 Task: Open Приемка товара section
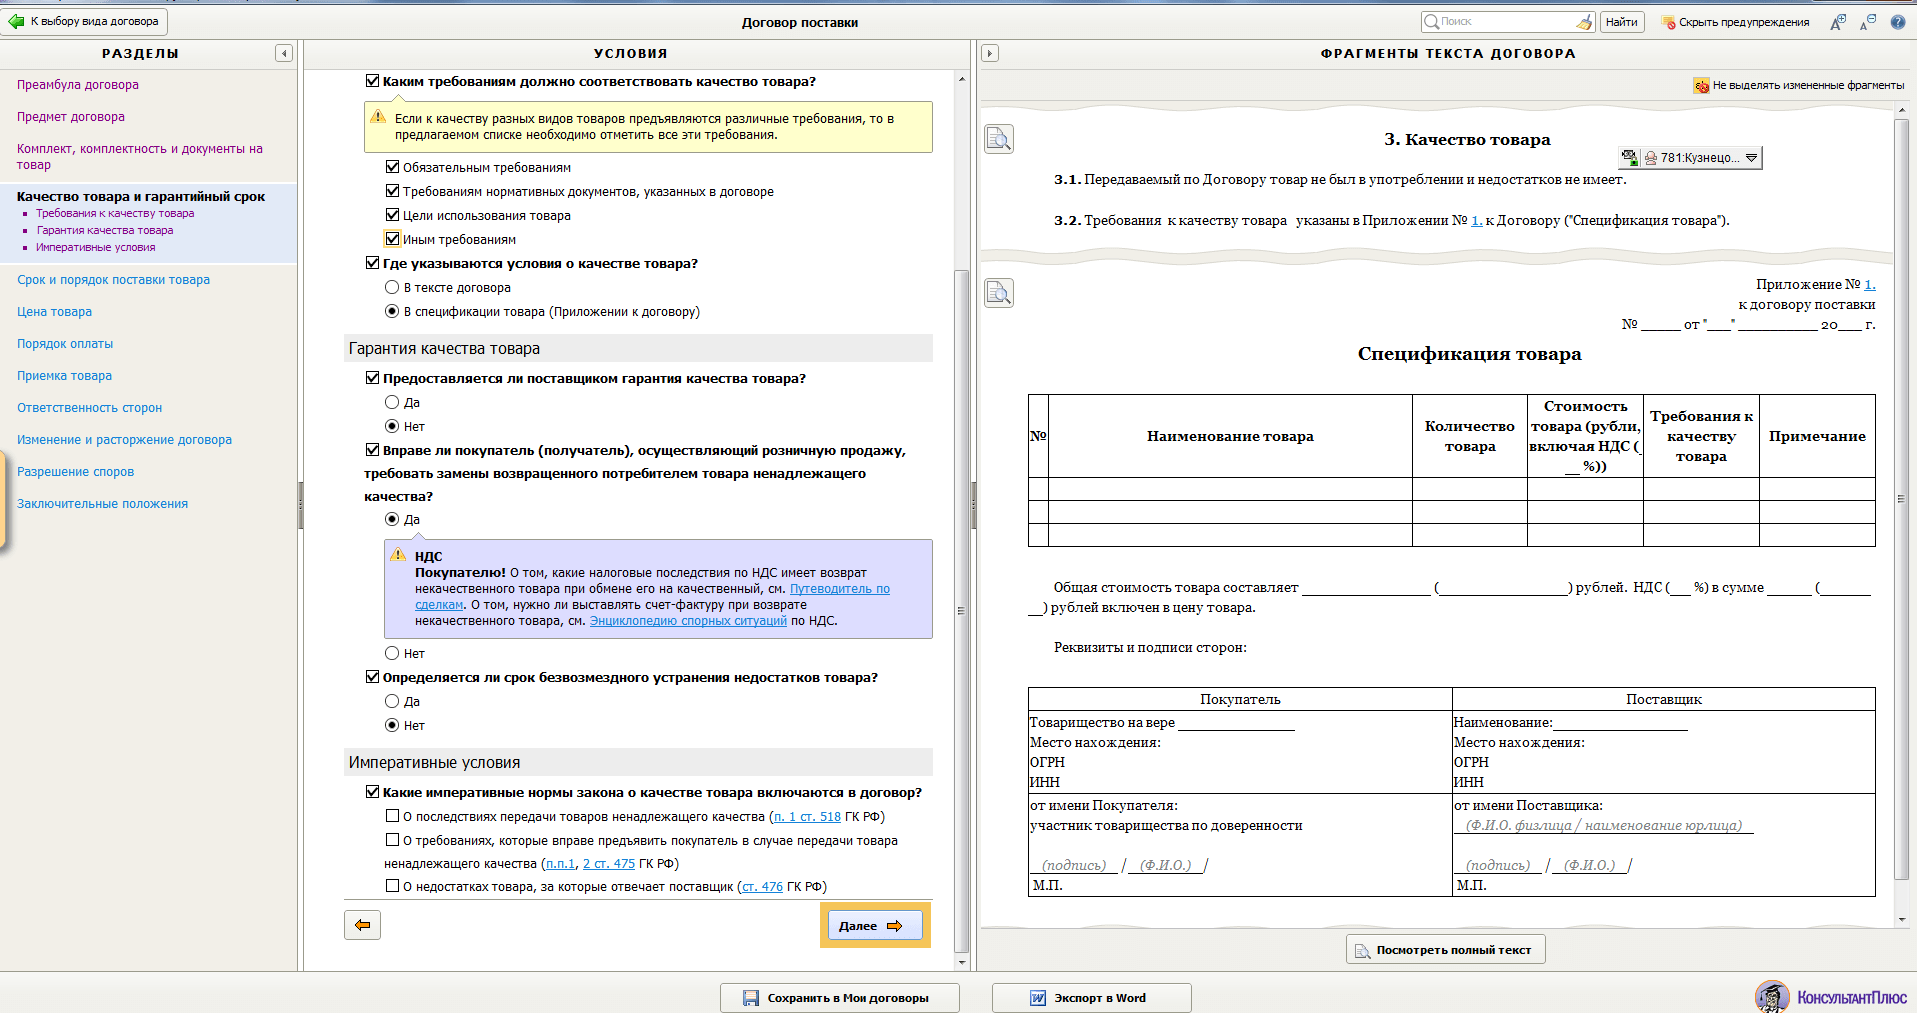(x=64, y=376)
